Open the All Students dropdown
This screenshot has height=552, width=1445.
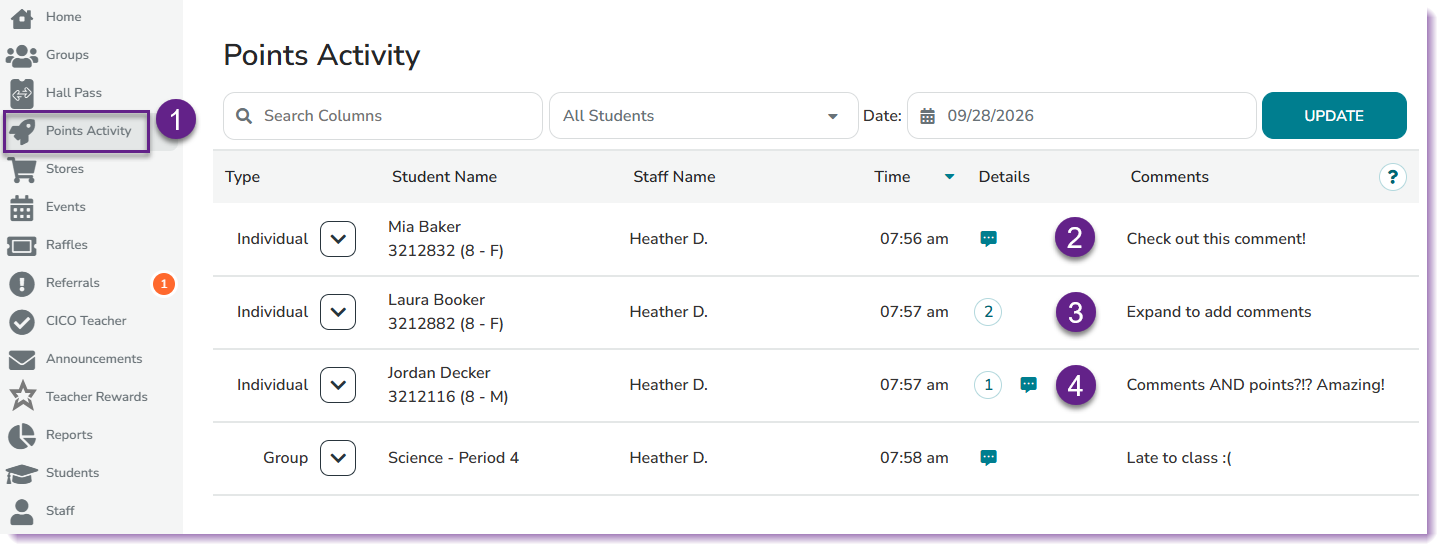point(703,116)
